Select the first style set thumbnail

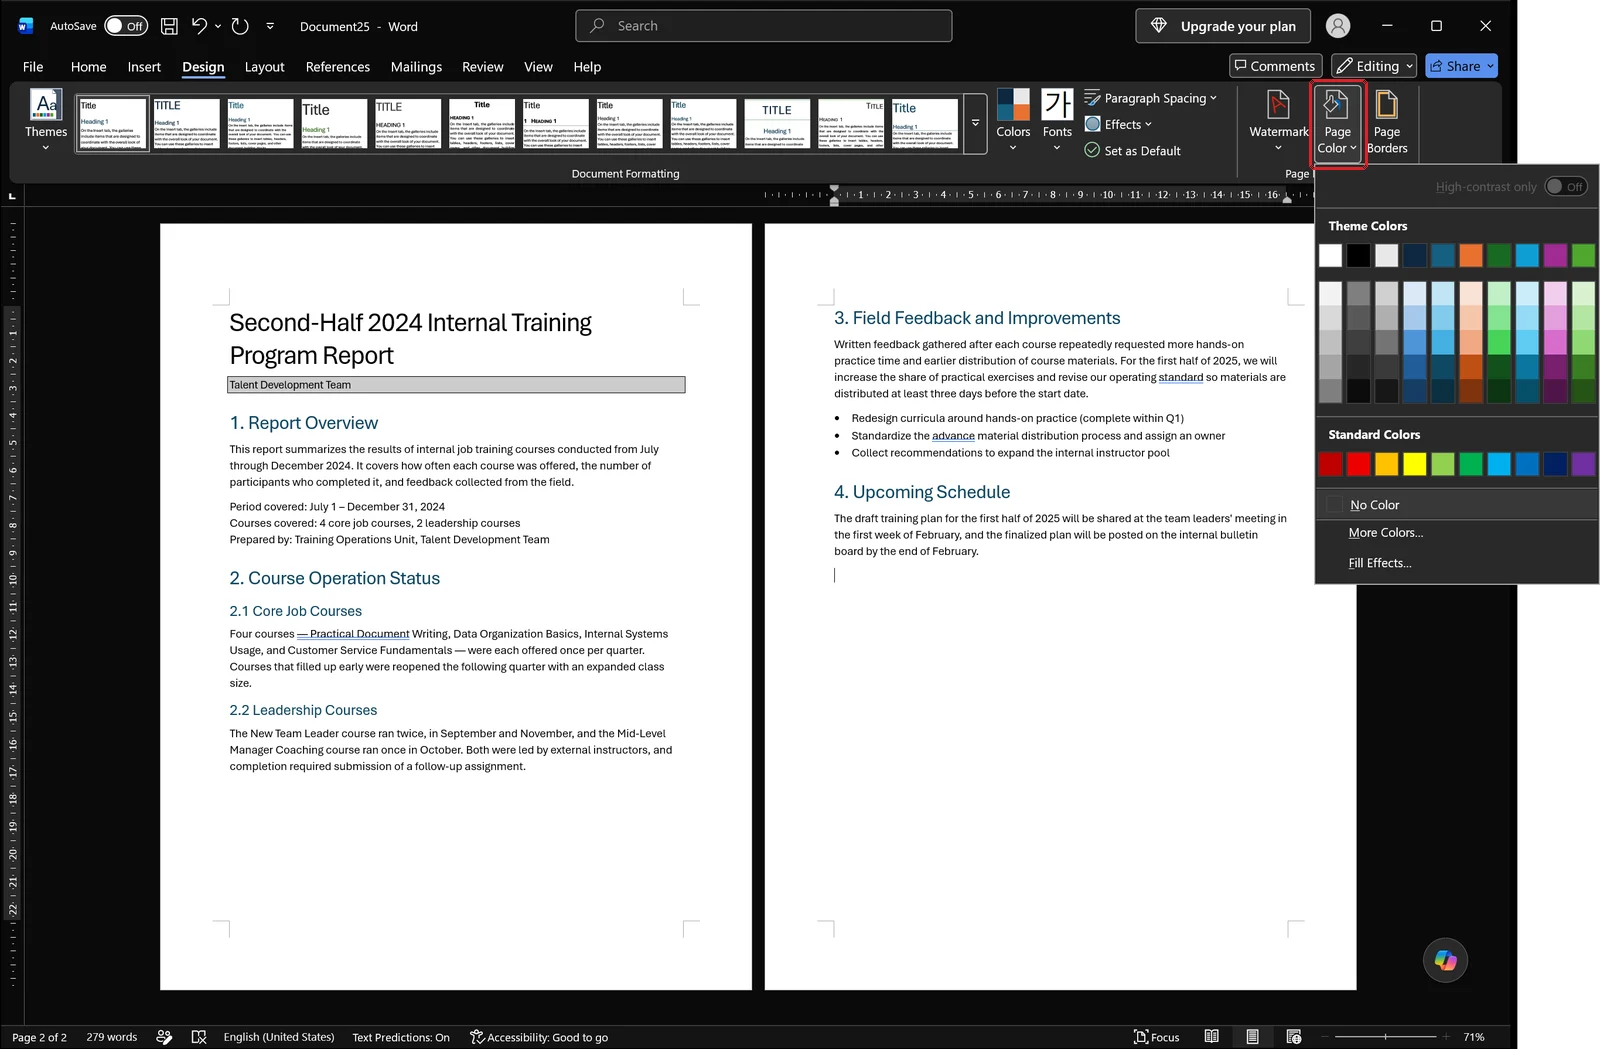pos(112,124)
